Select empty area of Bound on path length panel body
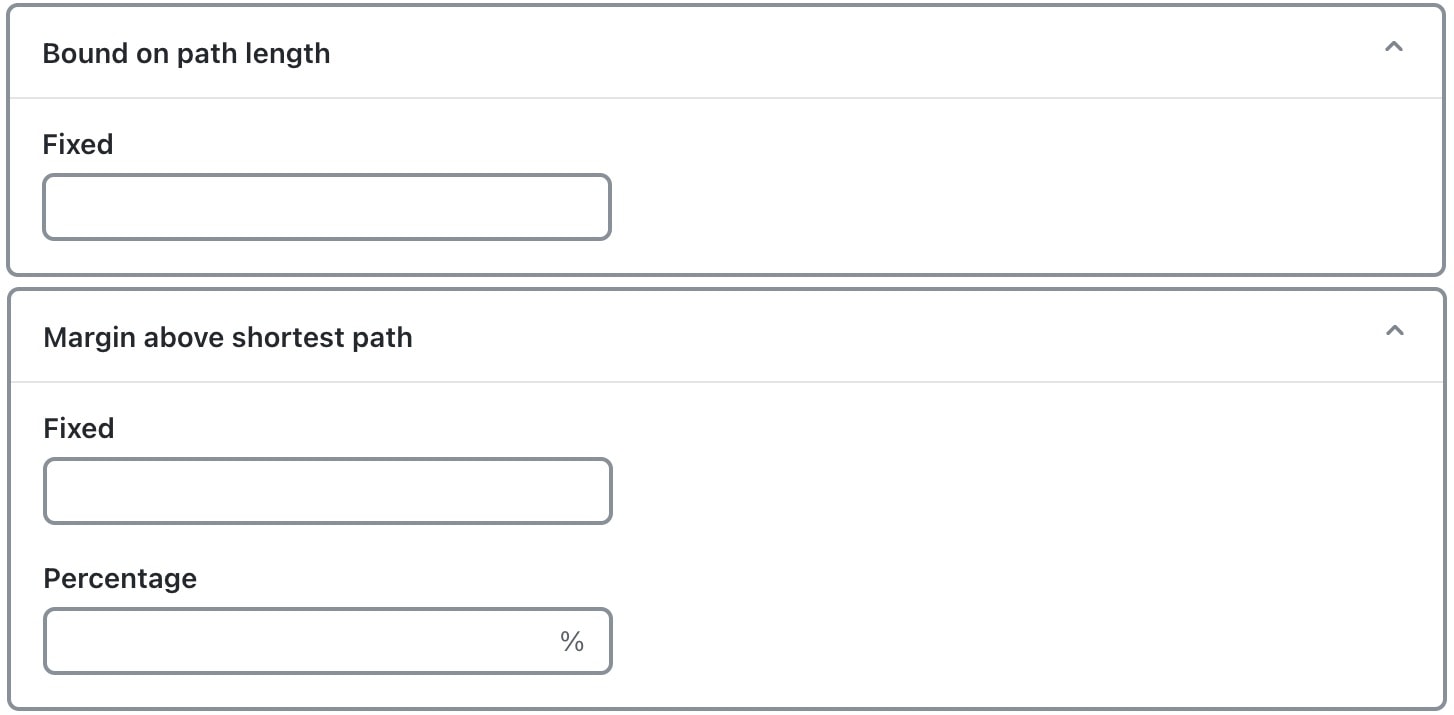The image size is (1454, 715). [x=1000, y=190]
